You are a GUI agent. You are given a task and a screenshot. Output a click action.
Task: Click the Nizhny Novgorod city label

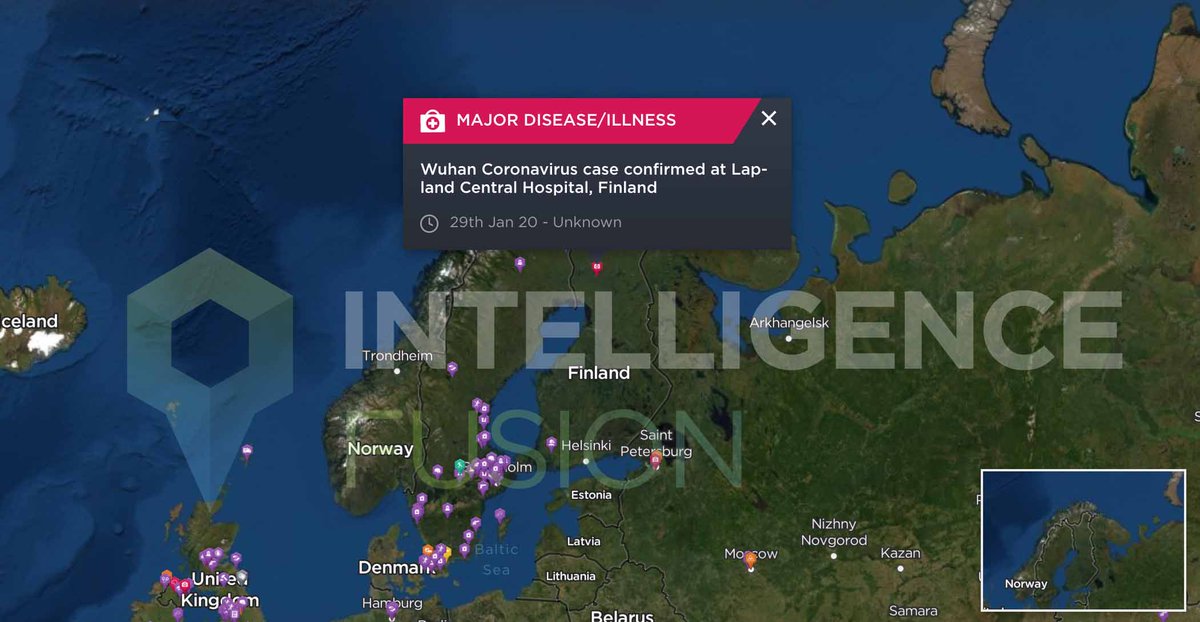(834, 532)
